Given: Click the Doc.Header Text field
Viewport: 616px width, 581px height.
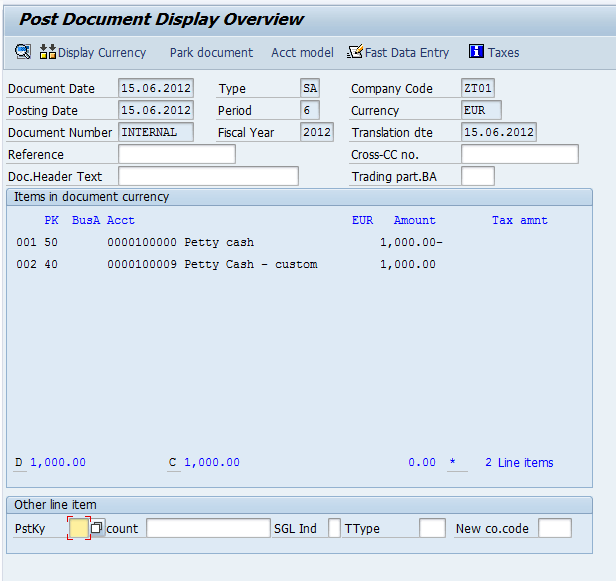Looking at the screenshot, I should pos(208,176).
